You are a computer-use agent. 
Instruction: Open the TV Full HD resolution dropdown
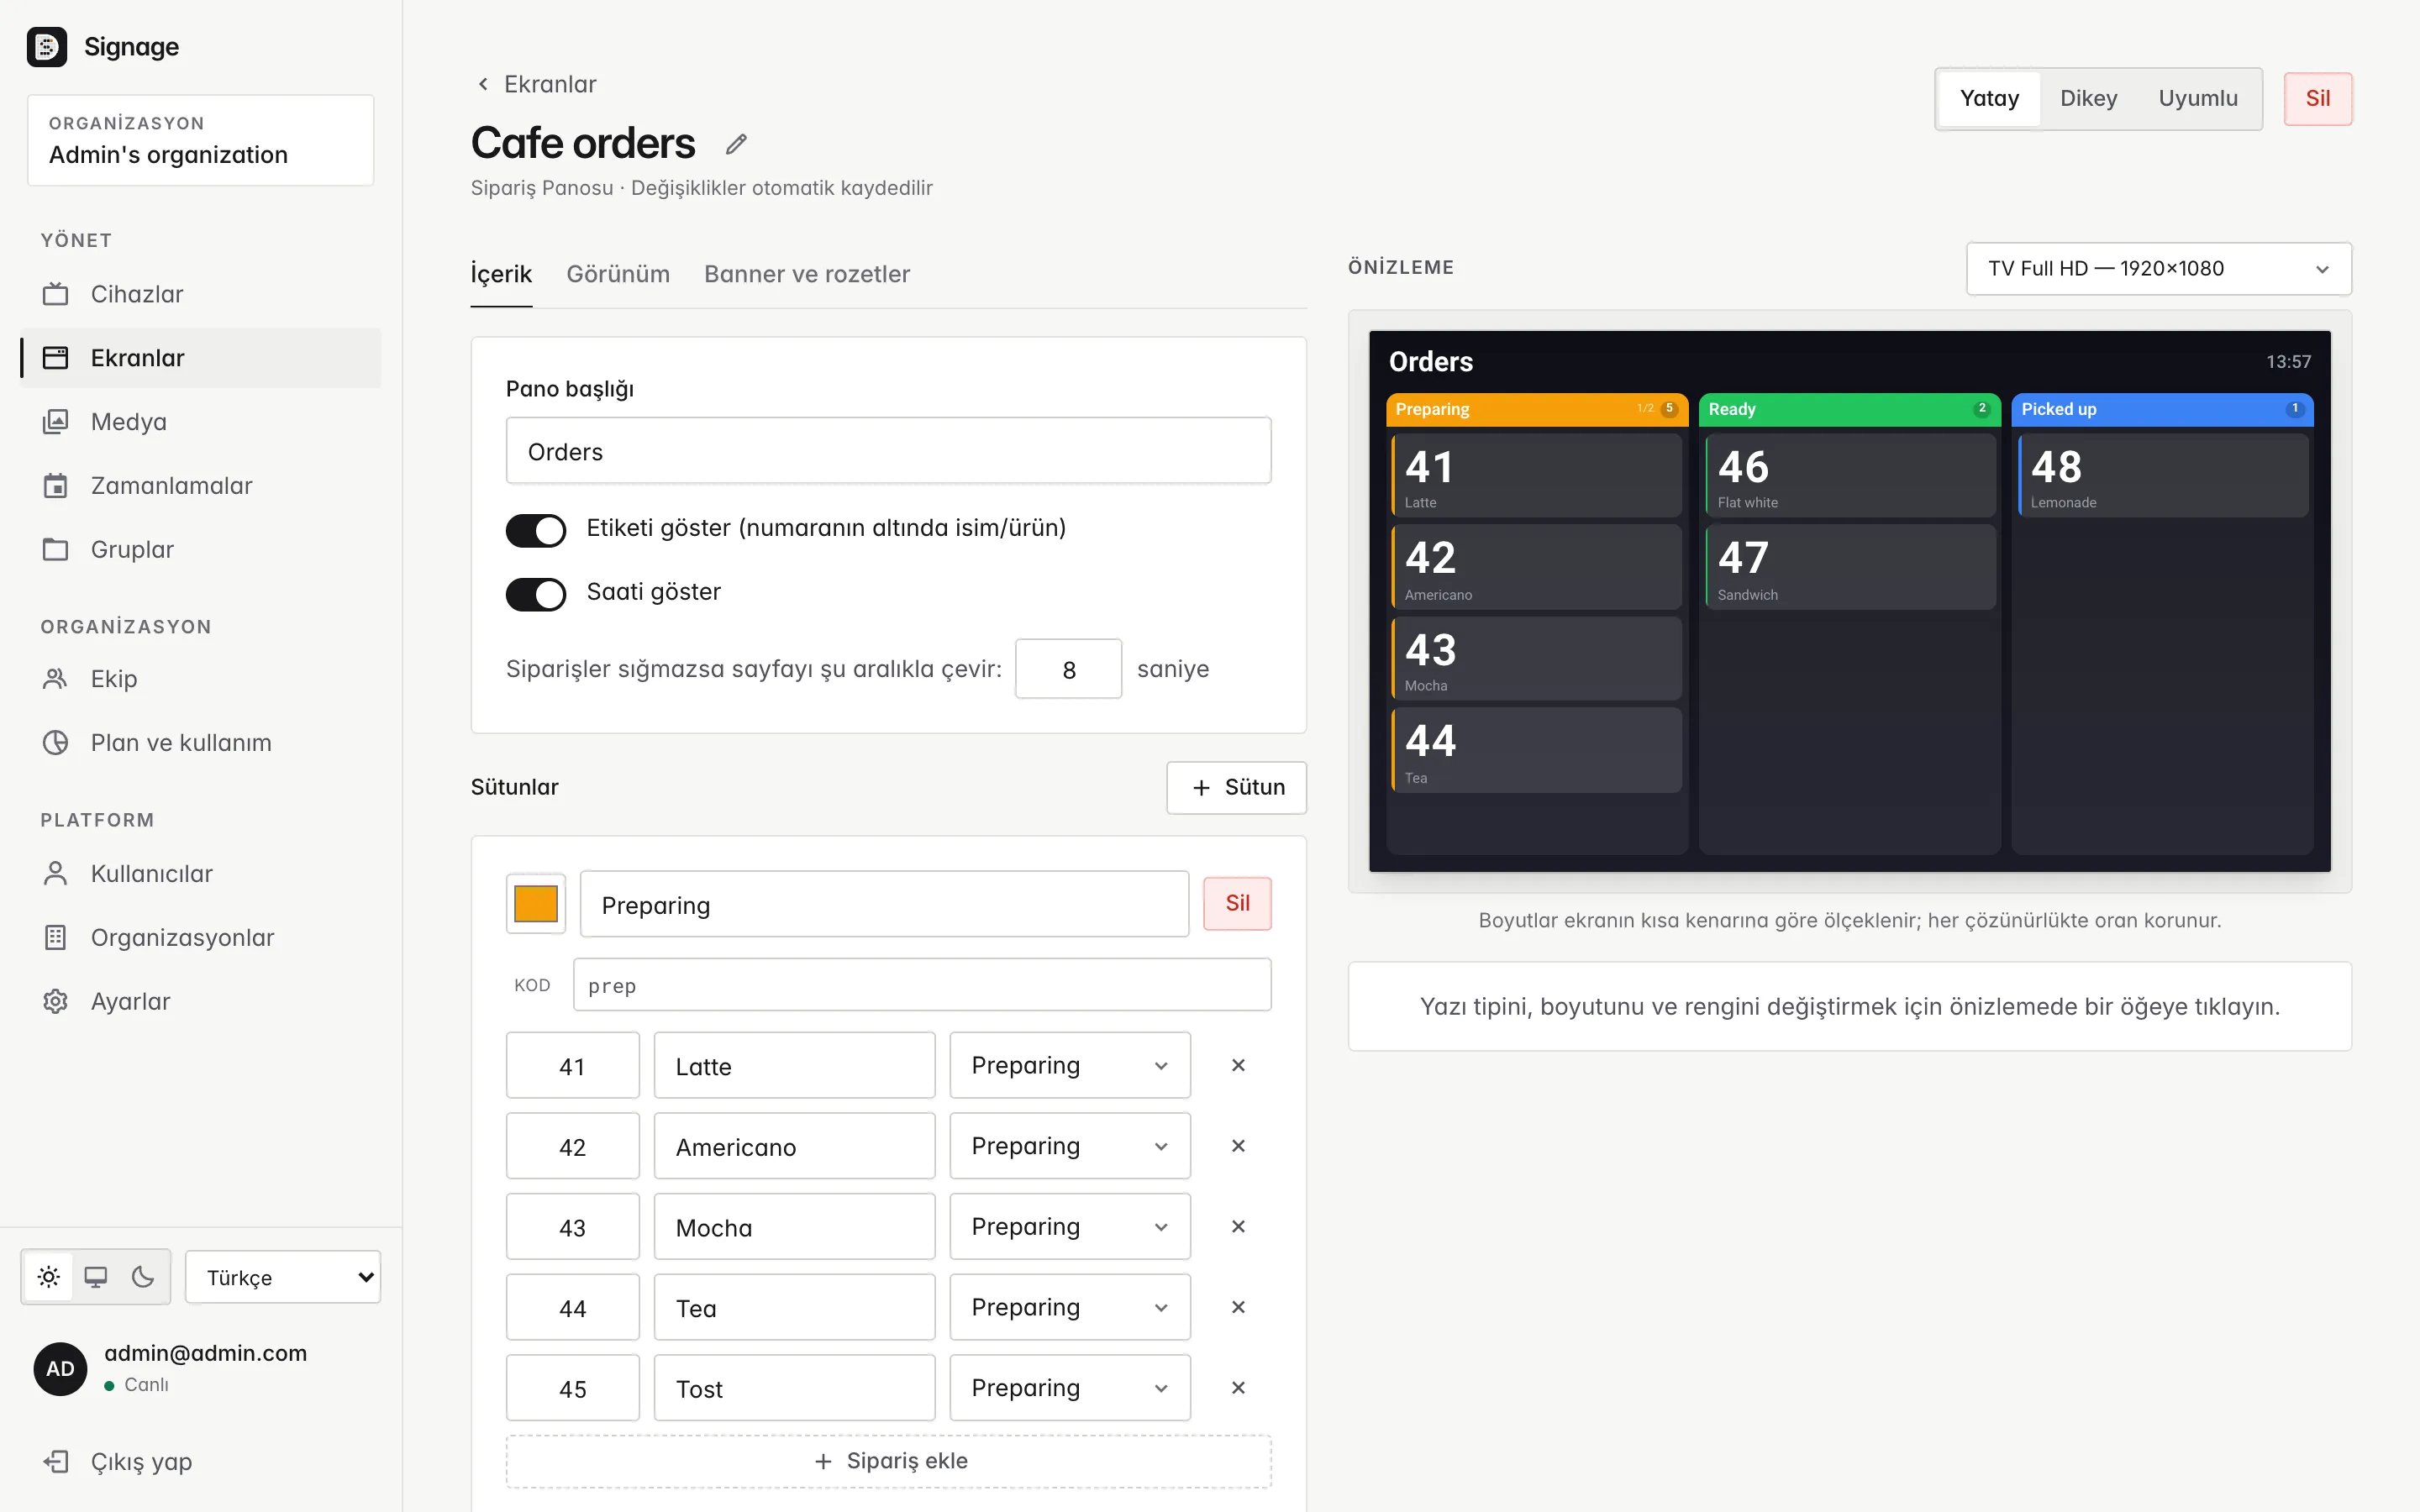click(2158, 269)
